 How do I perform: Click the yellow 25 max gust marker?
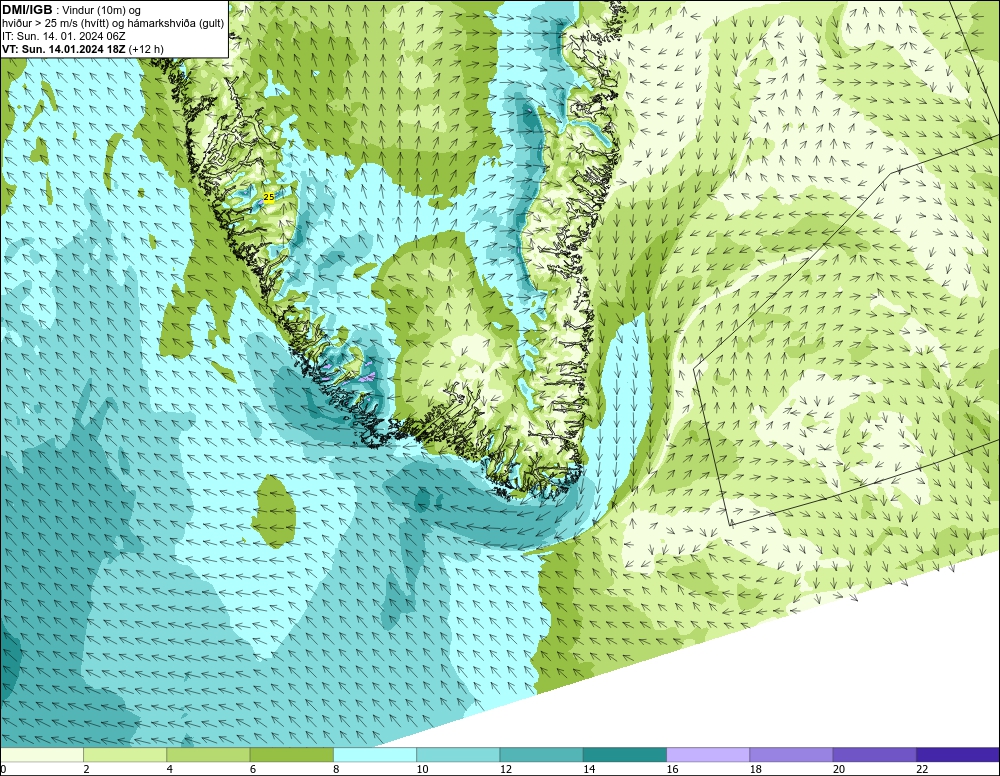pos(268,197)
